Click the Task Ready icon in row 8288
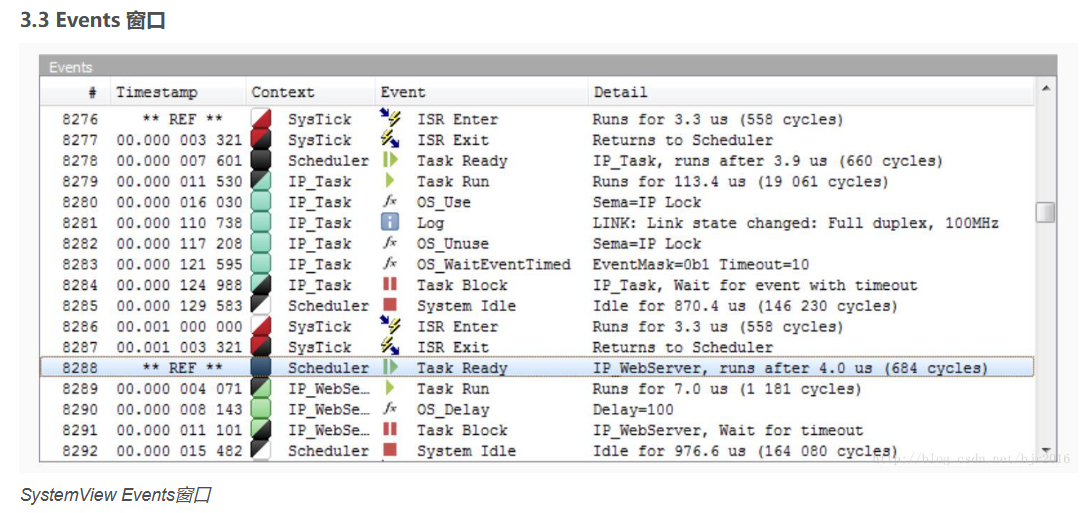The image size is (1083, 513). 390,367
